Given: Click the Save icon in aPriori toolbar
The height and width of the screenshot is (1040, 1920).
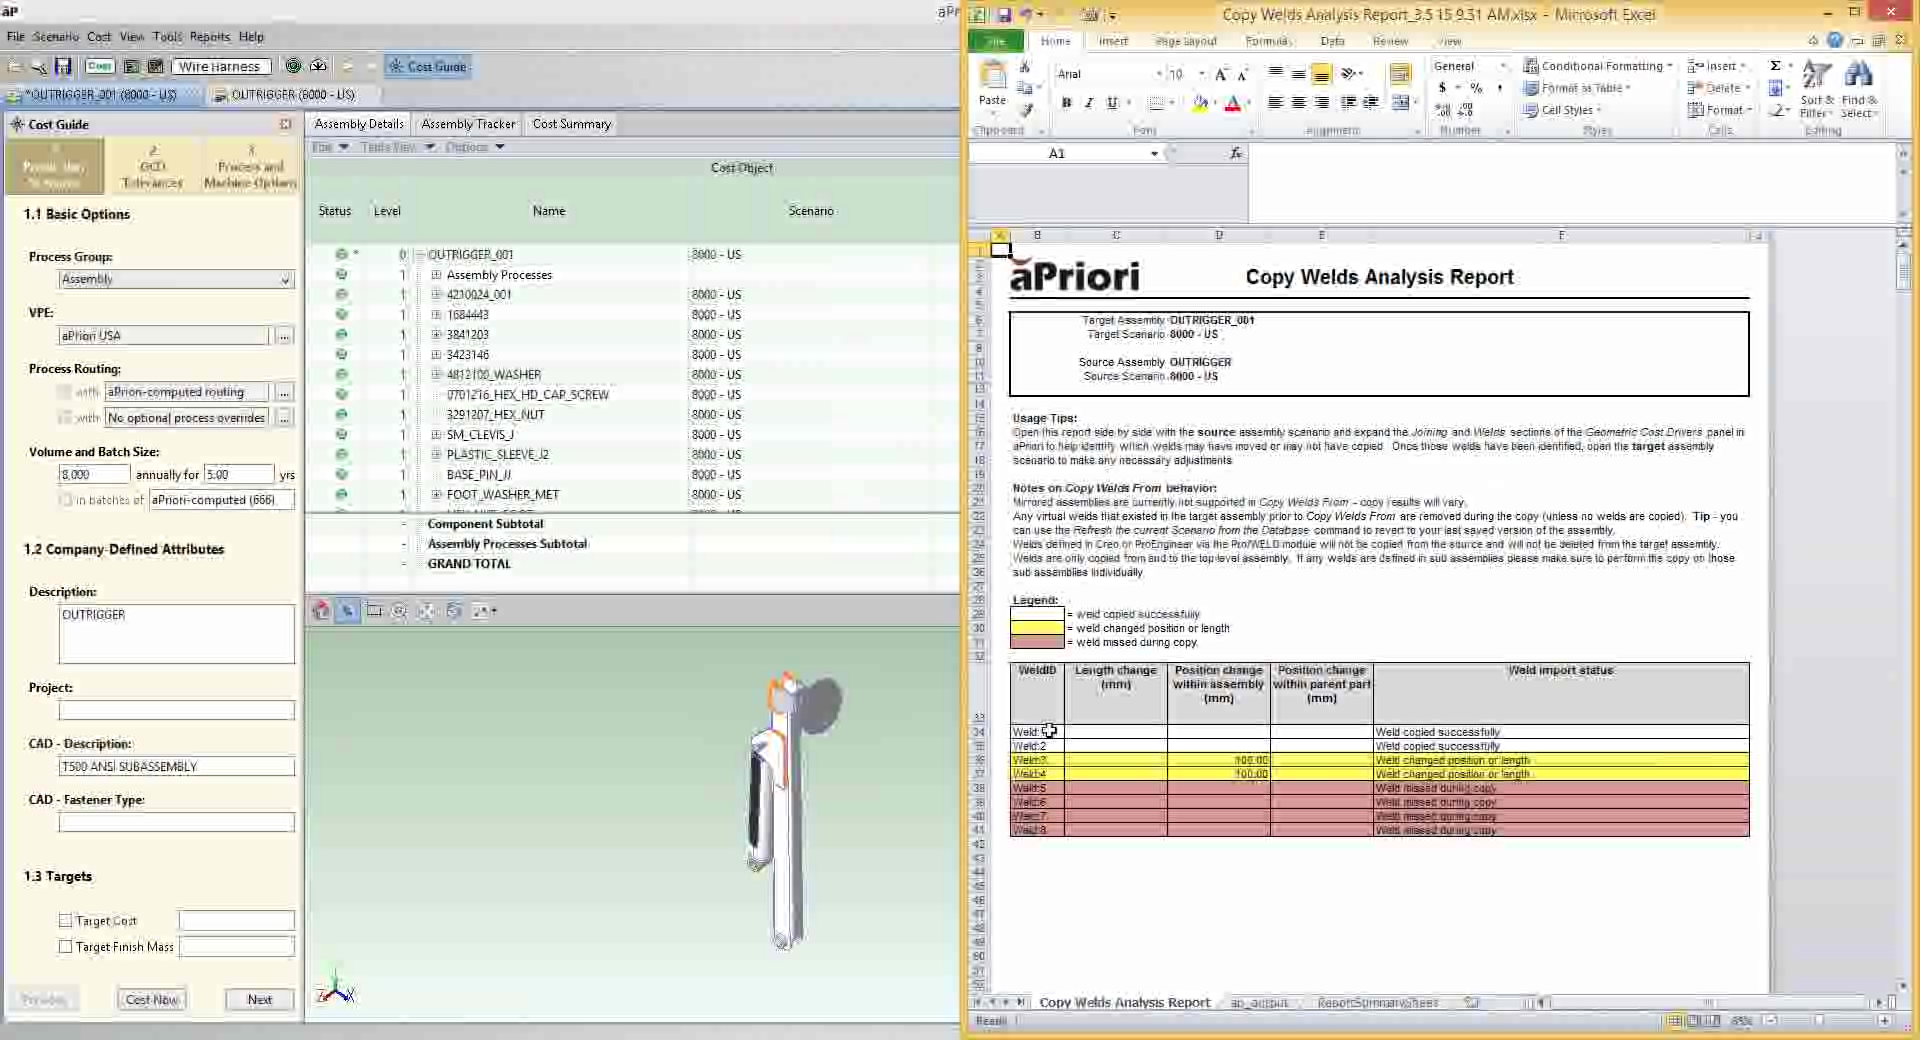Looking at the screenshot, I should (63, 67).
